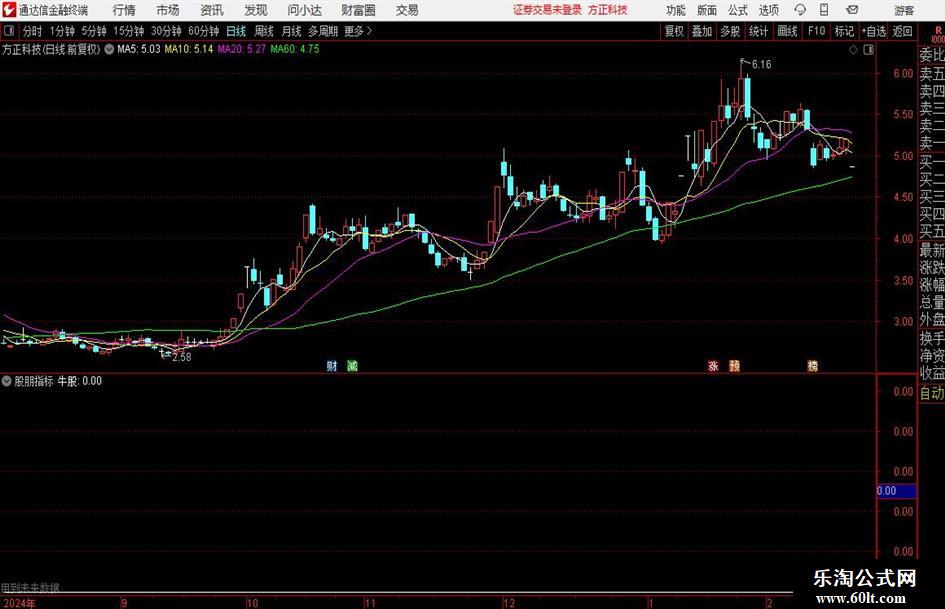Image resolution: width=945 pixels, height=609 pixels.
Task: Click the 6.16 high price annotation
Action: click(x=761, y=65)
